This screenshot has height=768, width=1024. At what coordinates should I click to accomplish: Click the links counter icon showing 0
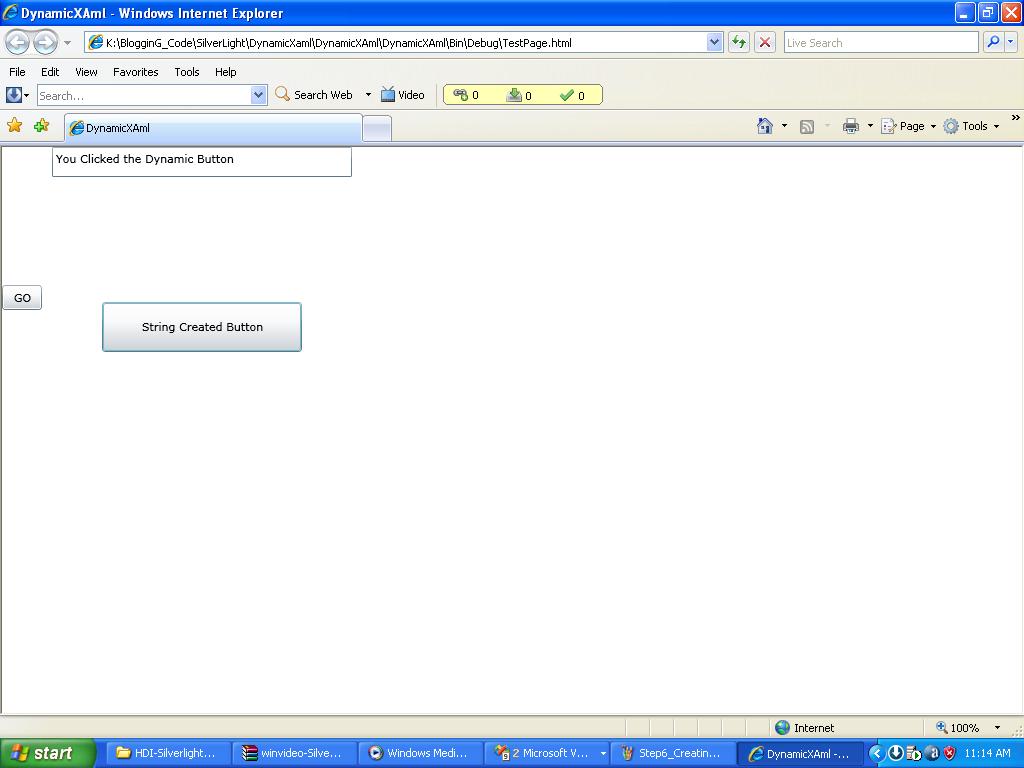point(460,95)
